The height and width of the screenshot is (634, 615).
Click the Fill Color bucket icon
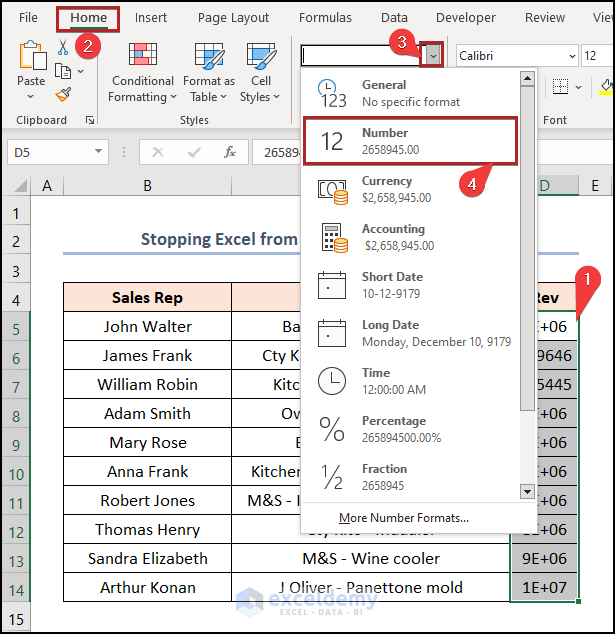(607, 87)
